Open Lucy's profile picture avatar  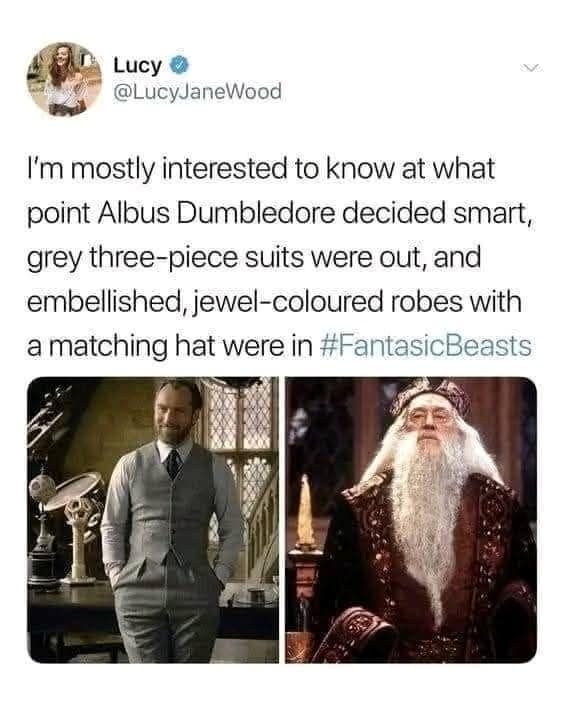pyautogui.click(x=64, y=79)
